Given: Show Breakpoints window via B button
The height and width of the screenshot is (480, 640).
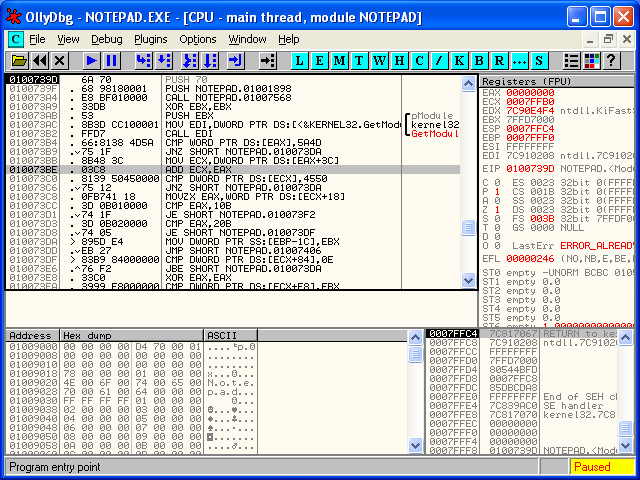Looking at the screenshot, I should (x=479, y=61).
